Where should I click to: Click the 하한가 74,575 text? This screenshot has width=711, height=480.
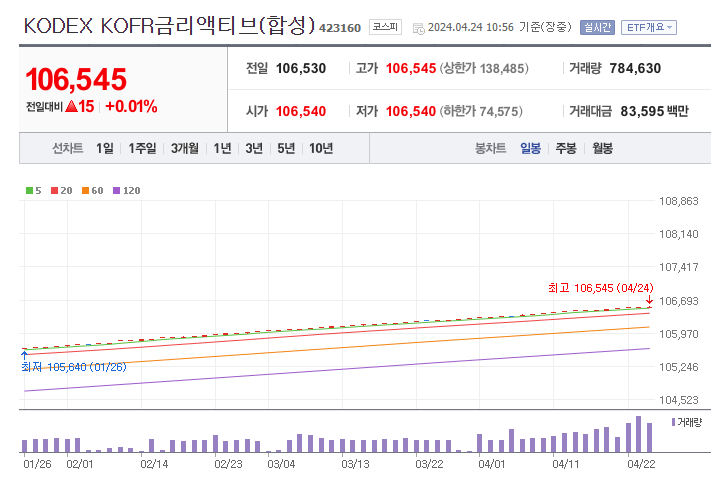[x=481, y=112]
